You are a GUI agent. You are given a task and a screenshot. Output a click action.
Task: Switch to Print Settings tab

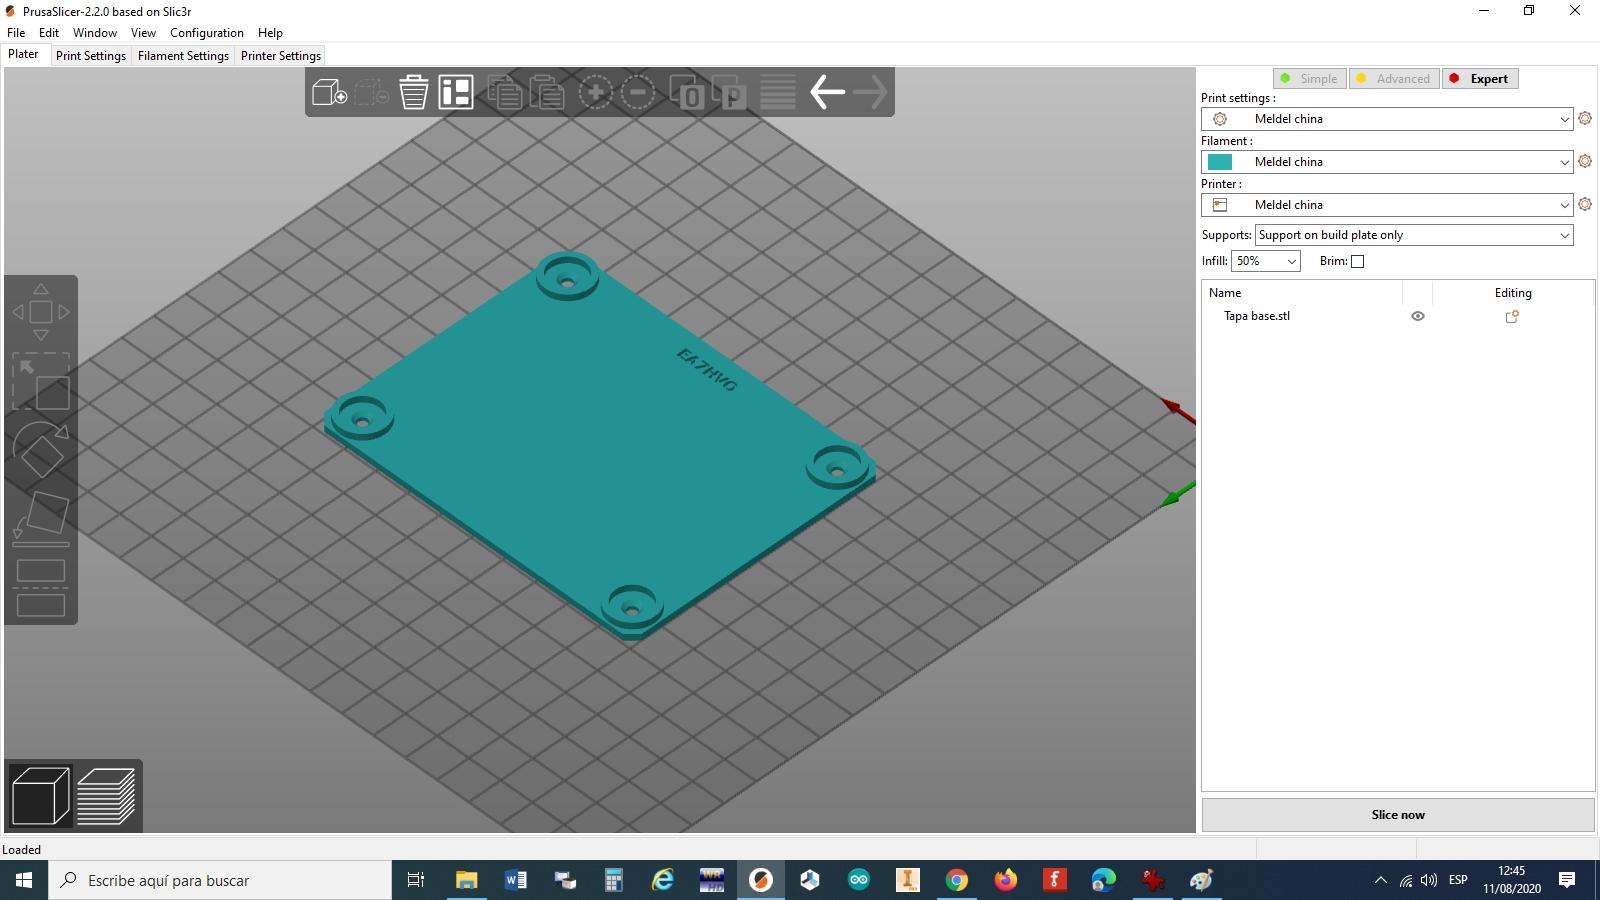91,56
